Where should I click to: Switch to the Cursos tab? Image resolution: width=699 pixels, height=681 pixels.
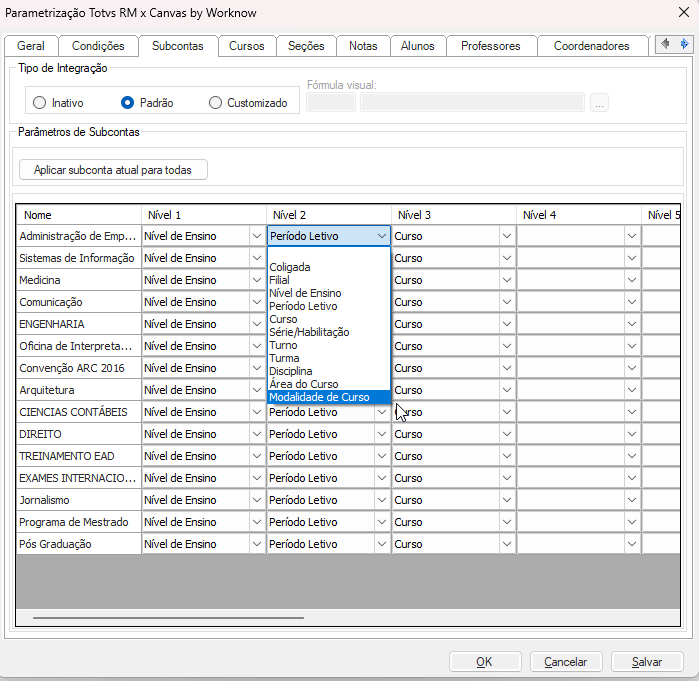coord(246,46)
